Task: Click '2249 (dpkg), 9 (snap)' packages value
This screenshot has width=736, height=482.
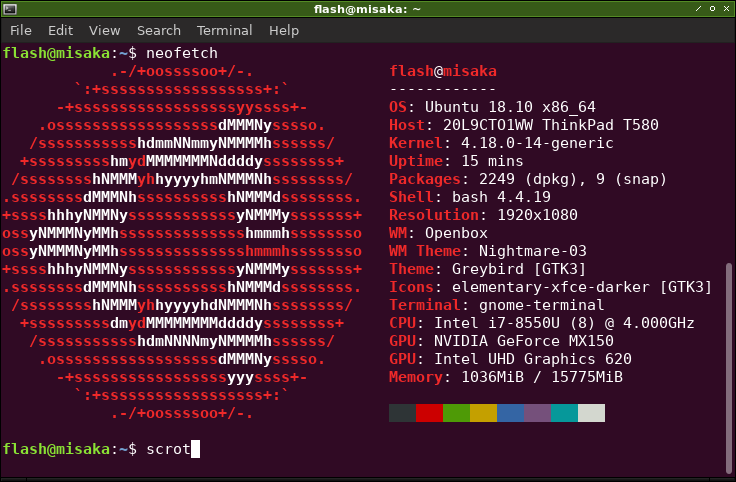Action: (573, 179)
